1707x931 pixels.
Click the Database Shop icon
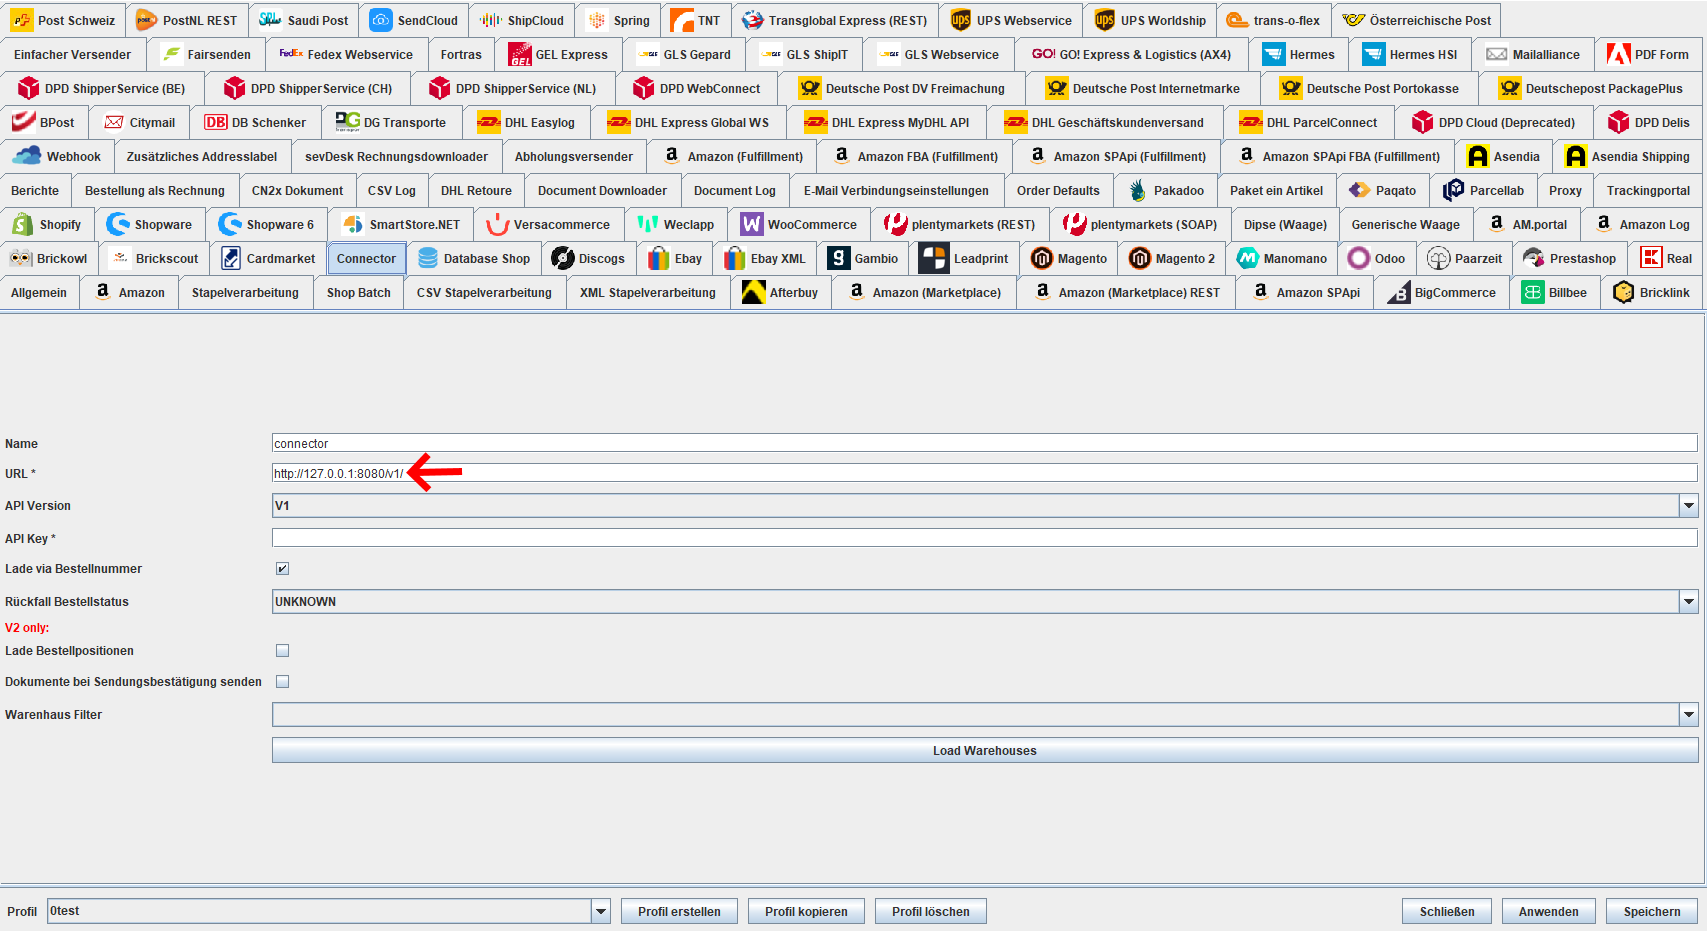tap(427, 258)
